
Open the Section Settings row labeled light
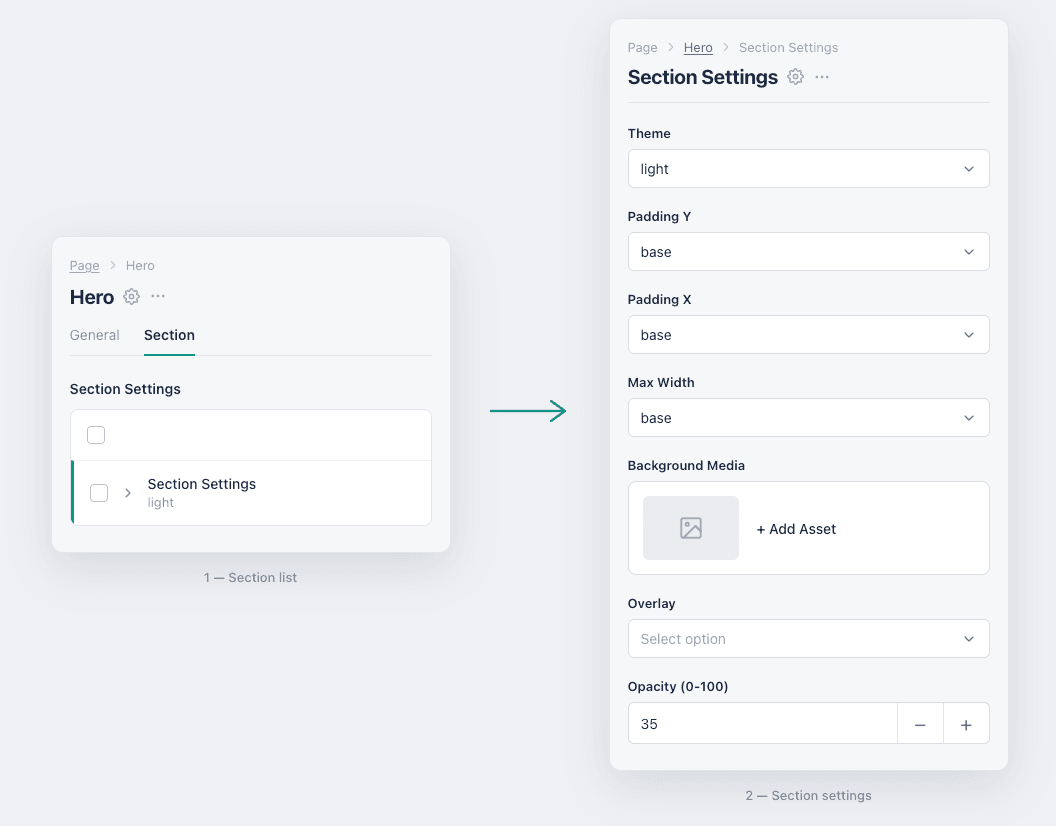pyautogui.click(x=251, y=493)
